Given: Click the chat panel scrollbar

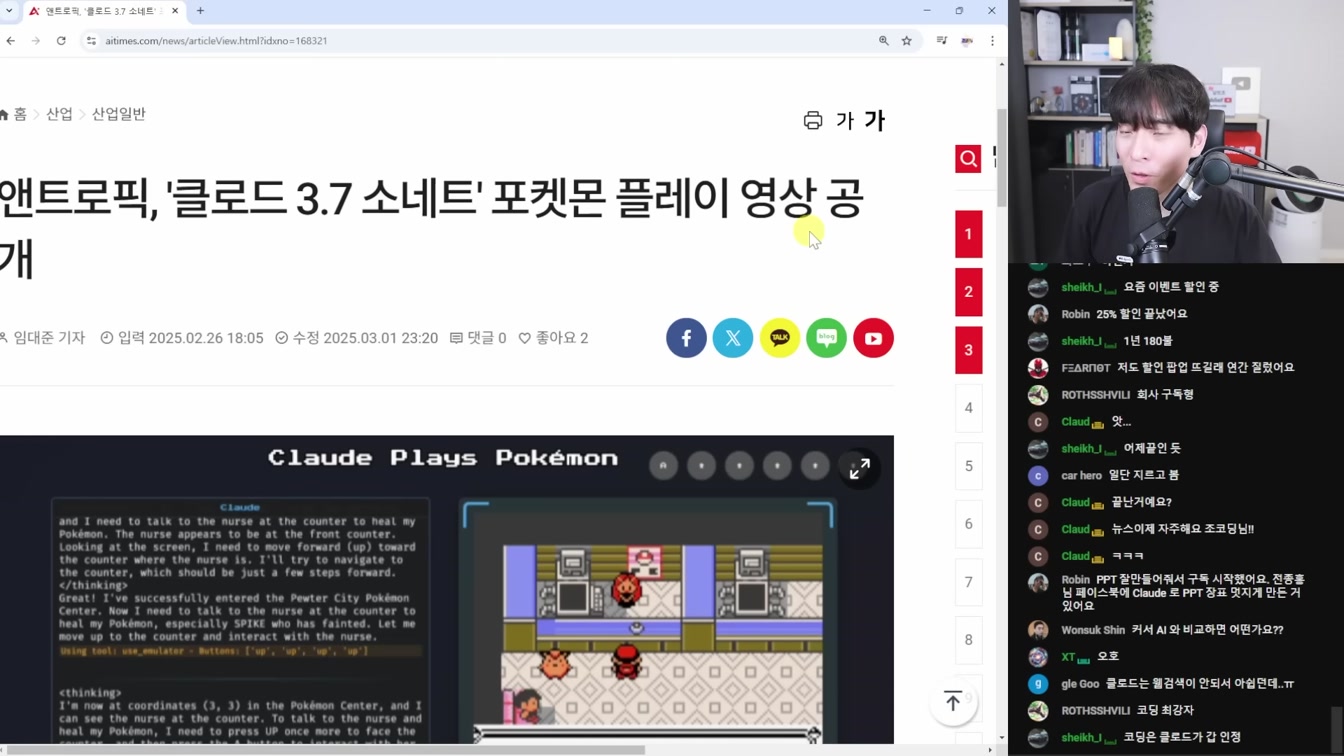Looking at the screenshot, I should [x=1338, y=730].
